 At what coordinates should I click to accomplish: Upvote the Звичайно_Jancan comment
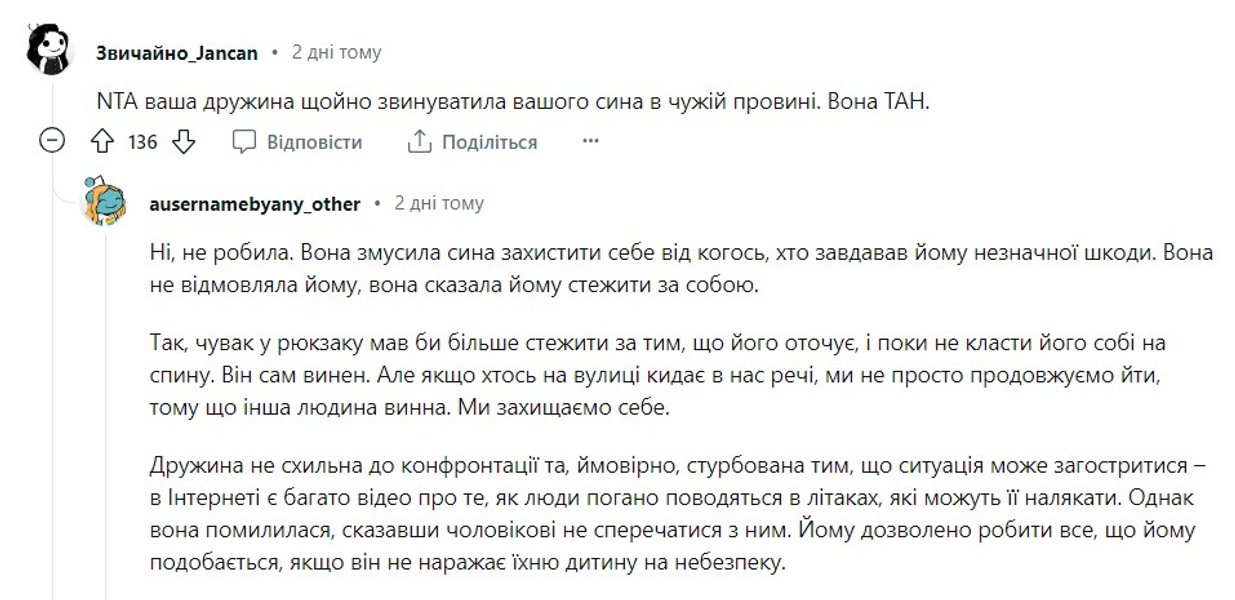point(101,142)
